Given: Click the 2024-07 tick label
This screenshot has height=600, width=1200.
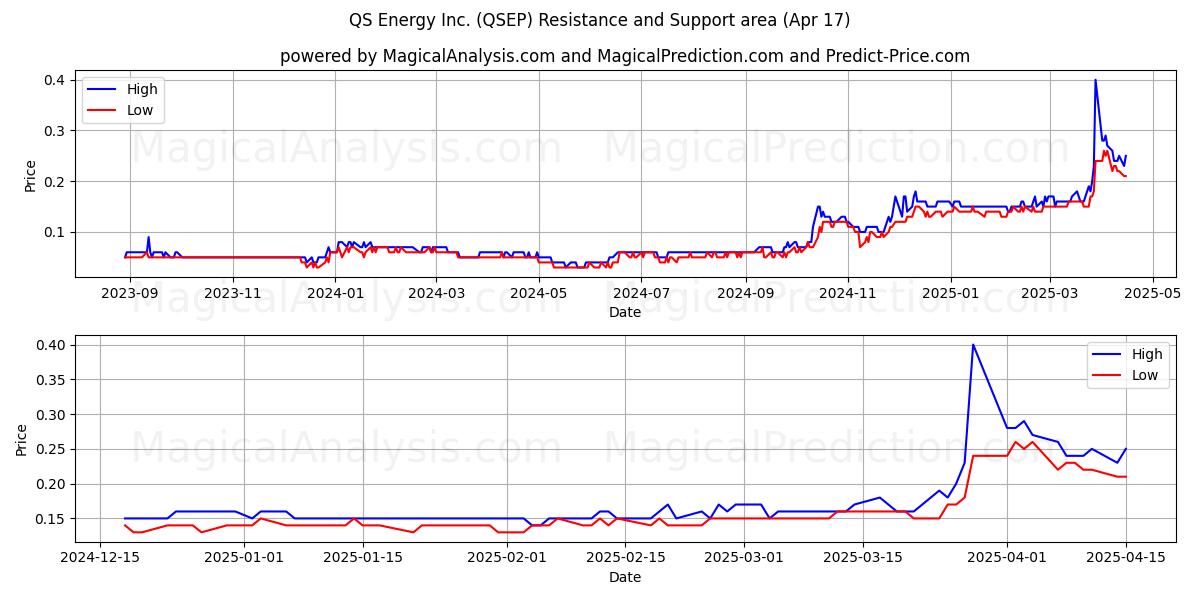Looking at the screenshot, I should (642, 293).
